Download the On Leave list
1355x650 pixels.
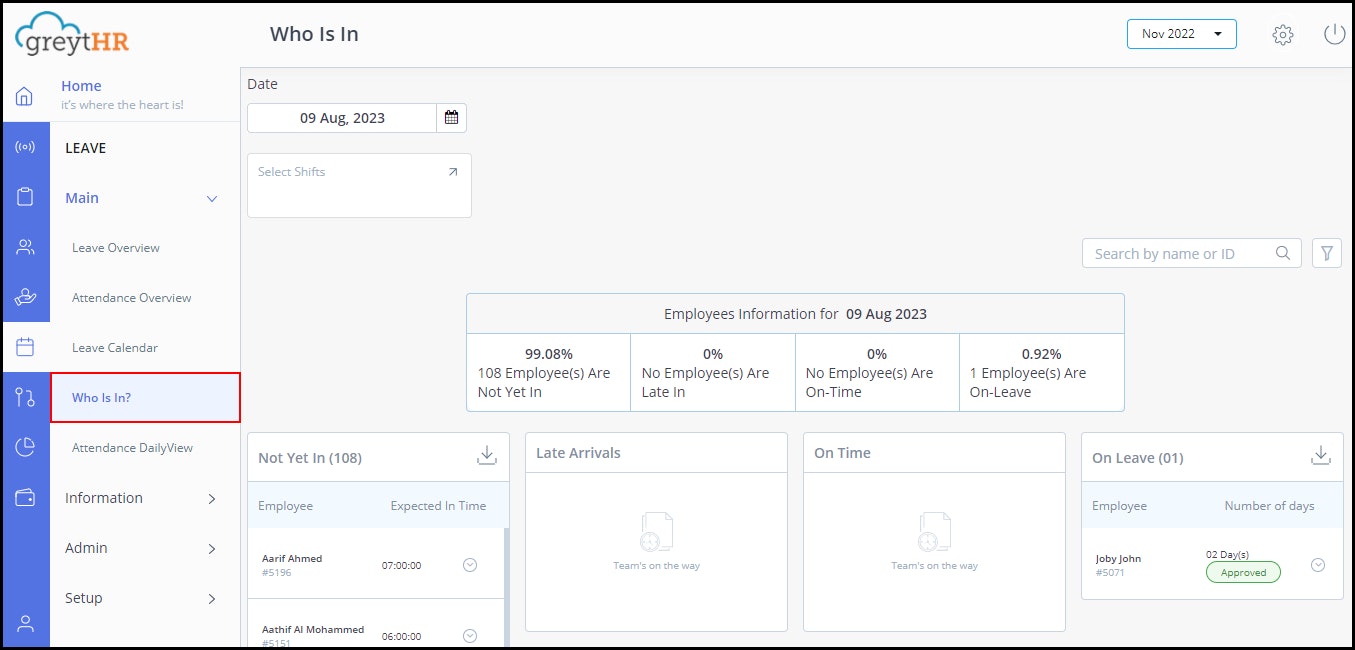pos(1321,456)
